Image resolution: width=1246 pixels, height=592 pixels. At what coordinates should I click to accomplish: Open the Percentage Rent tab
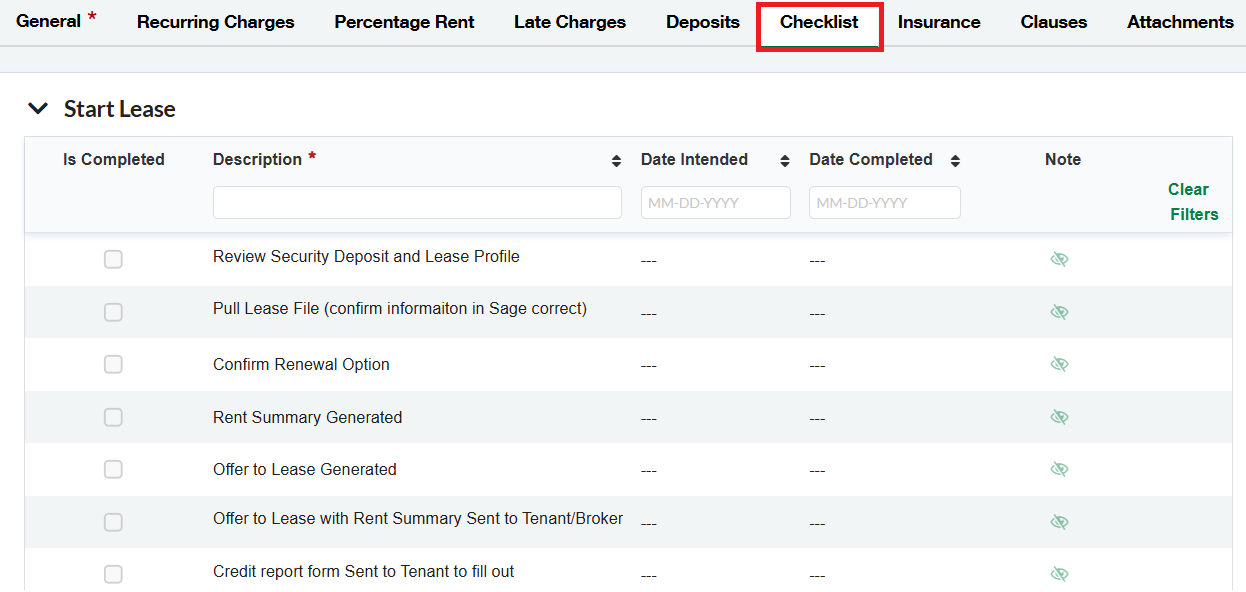[405, 22]
